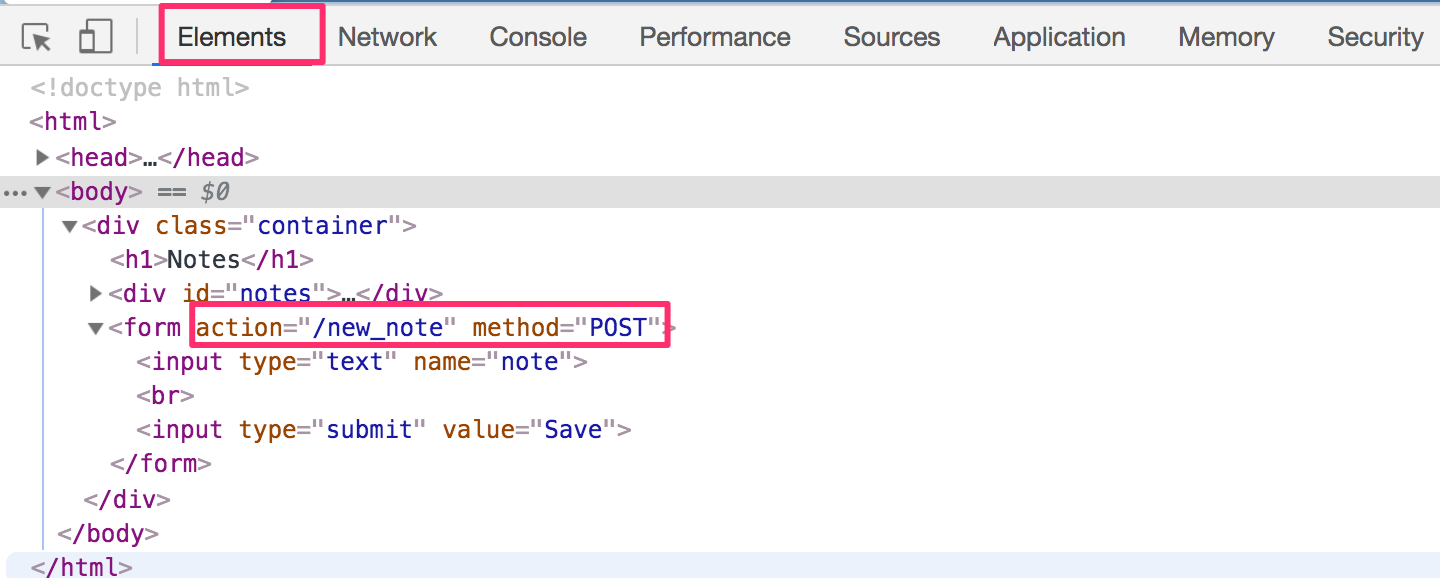Select the text input named note
Screen dimensions: 1440x578
tap(362, 361)
